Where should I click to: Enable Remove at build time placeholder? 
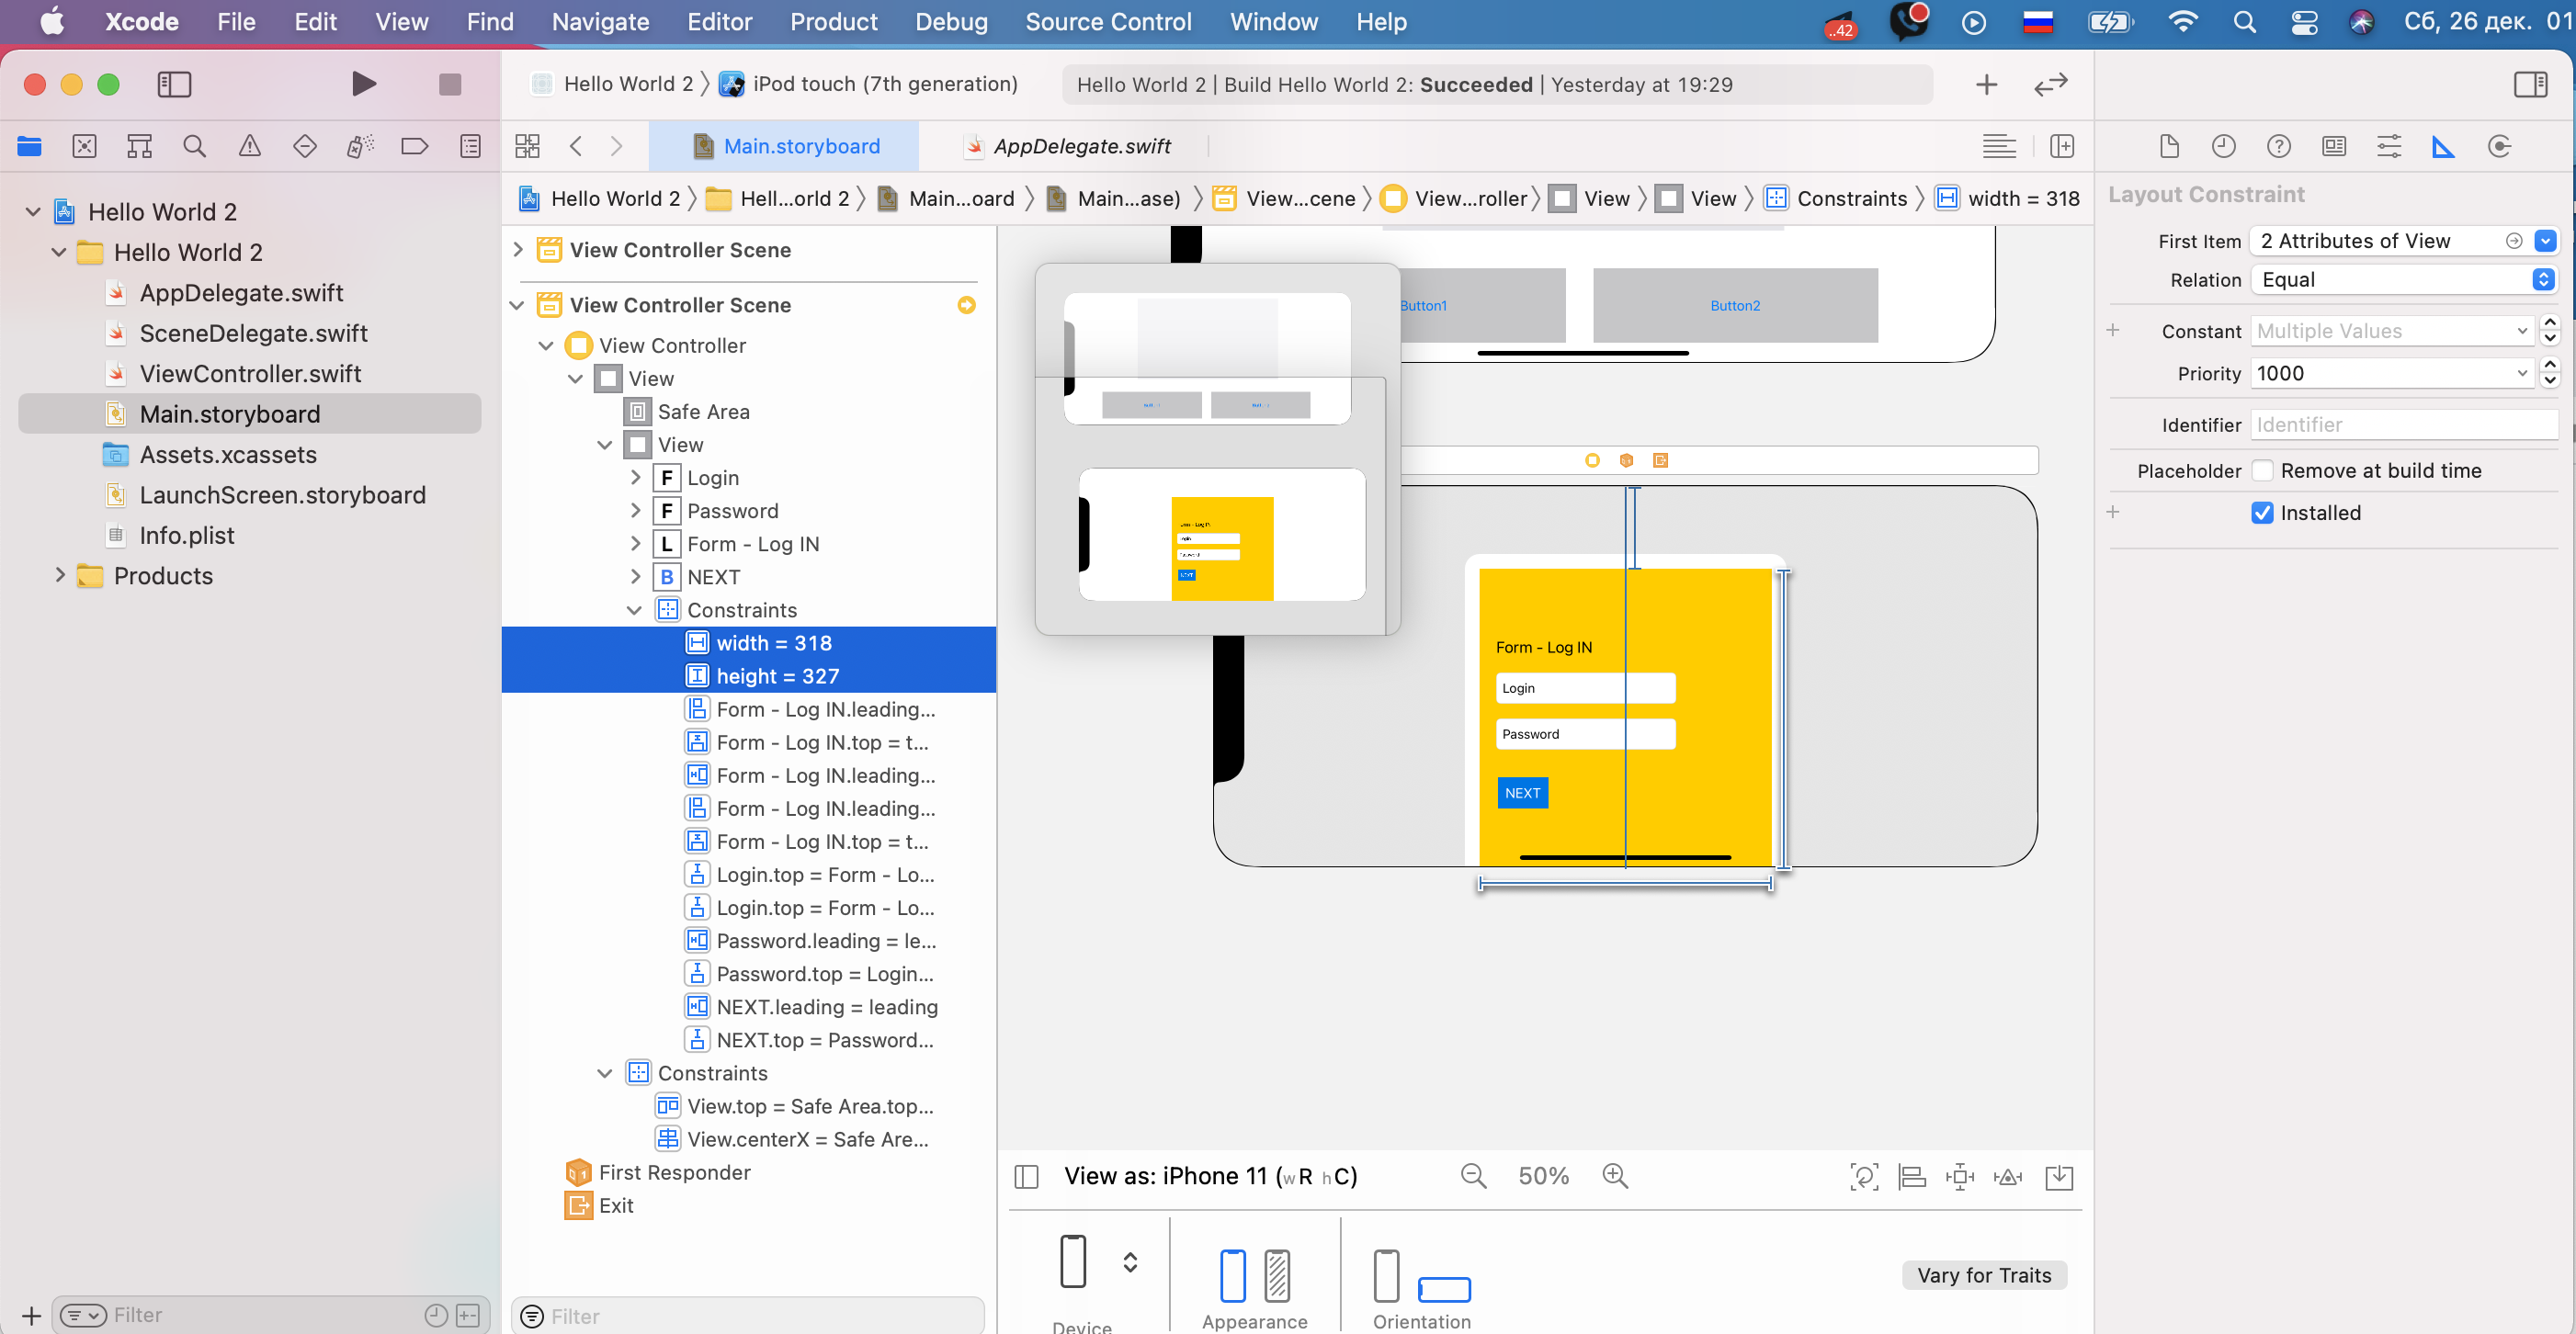click(x=2263, y=471)
